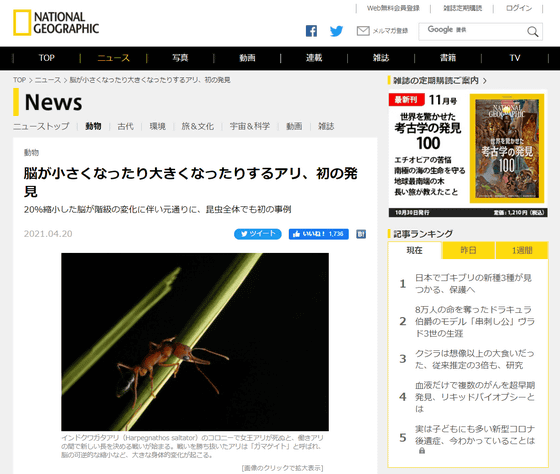Screen dimensions: 560x474
Task: Open the Facebook page icon
Action: [311, 31]
